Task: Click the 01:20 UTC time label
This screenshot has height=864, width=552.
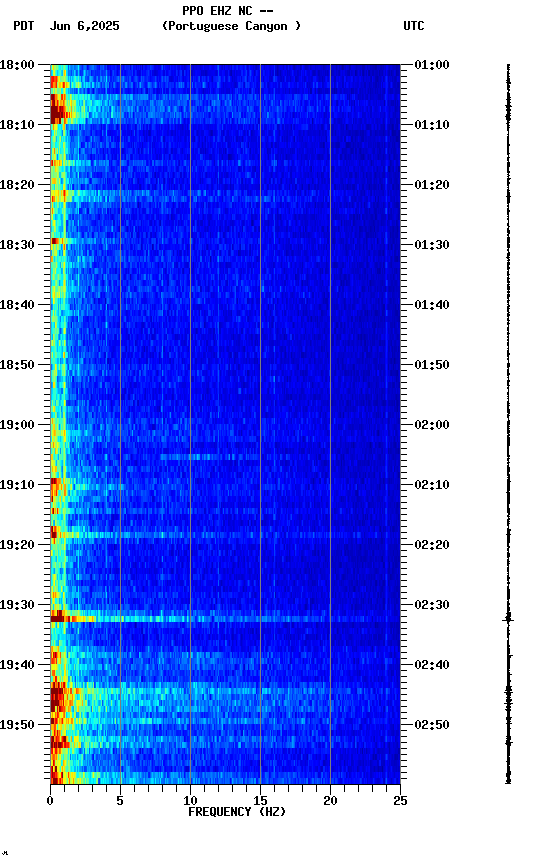Action: tap(432, 185)
